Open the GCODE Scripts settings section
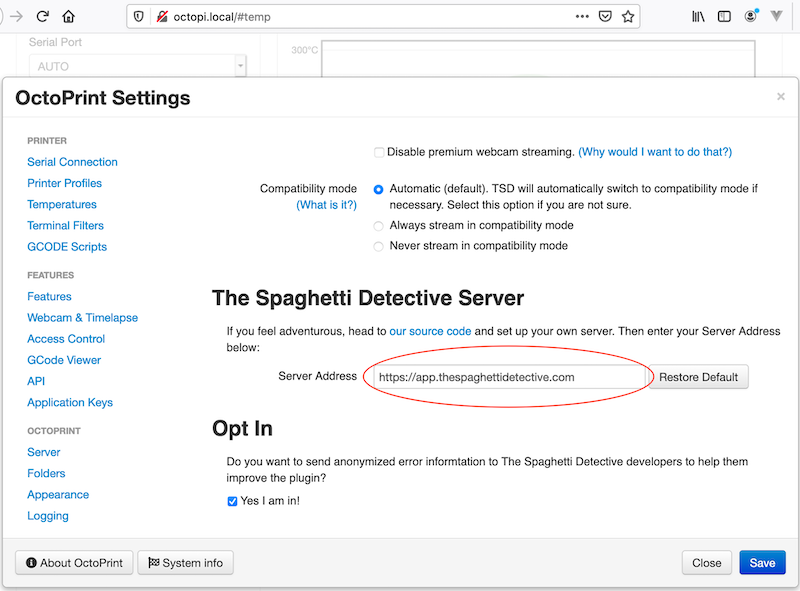Image resolution: width=800 pixels, height=591 pixels. pyautogui.click(x=67, y=247)
